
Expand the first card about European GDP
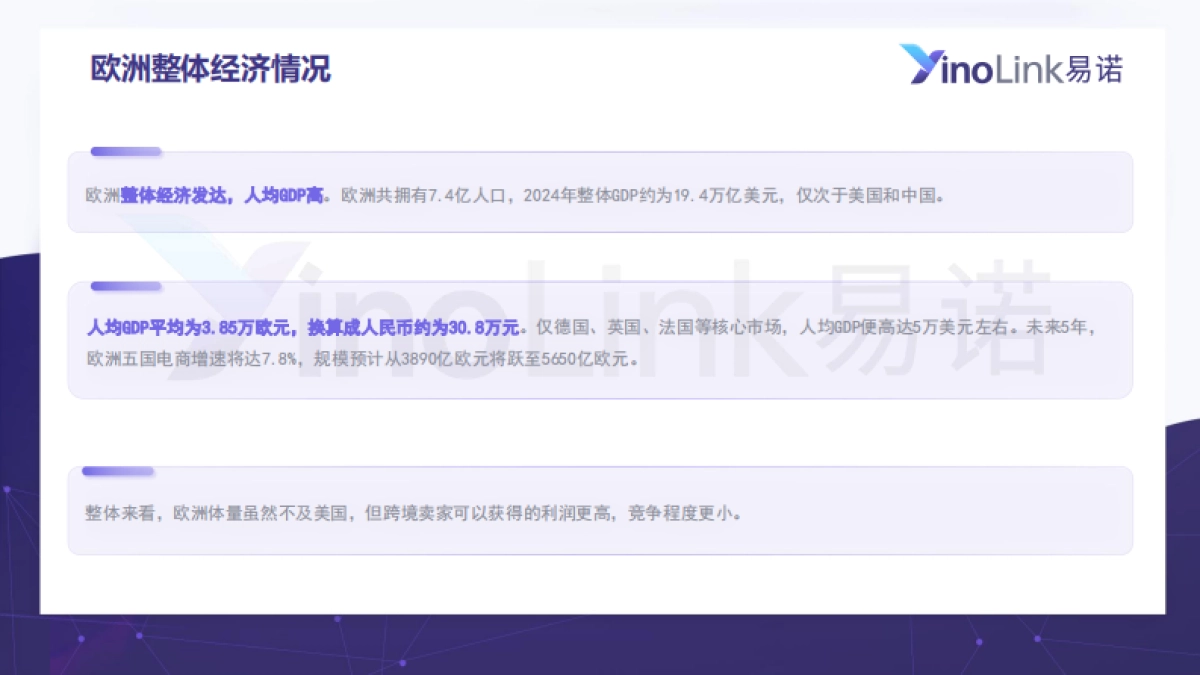pyautogui.click(x=600, y=192)
